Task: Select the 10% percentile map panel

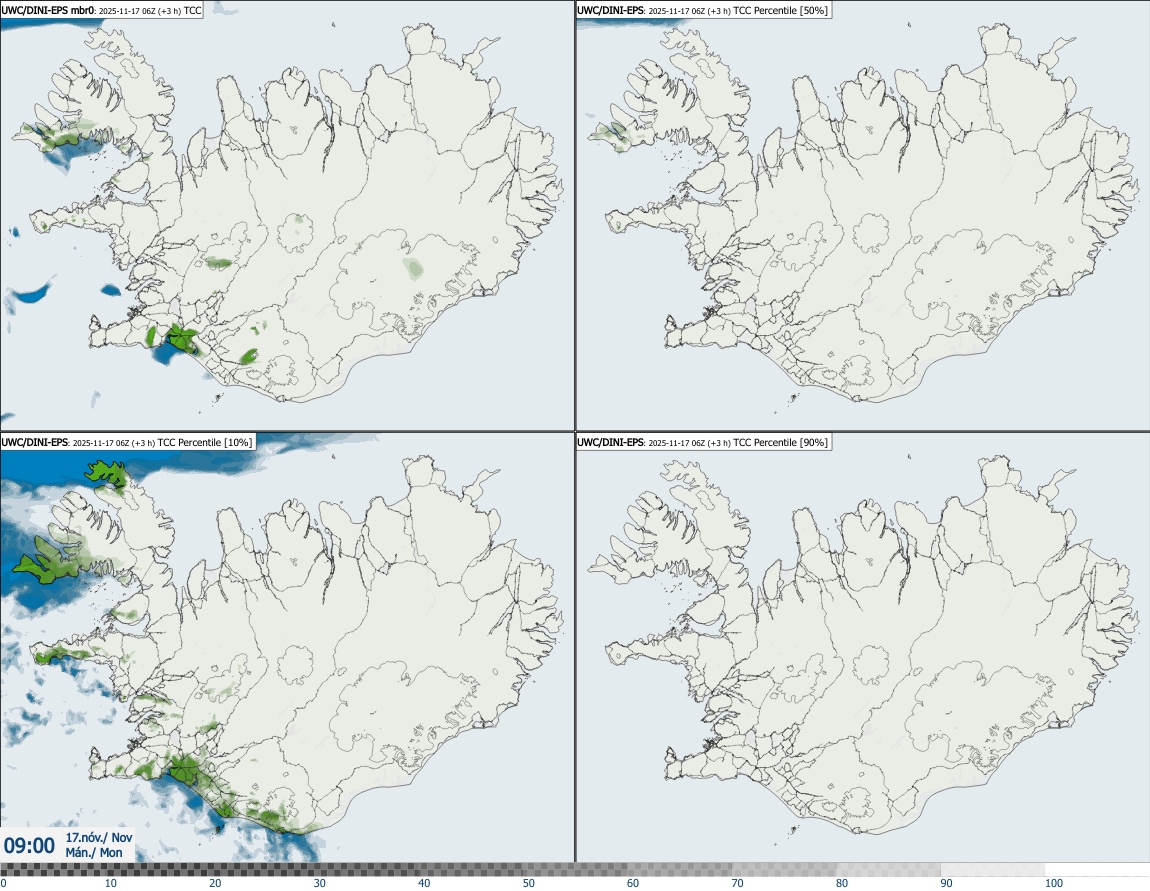Action: (x=287, y=647)
